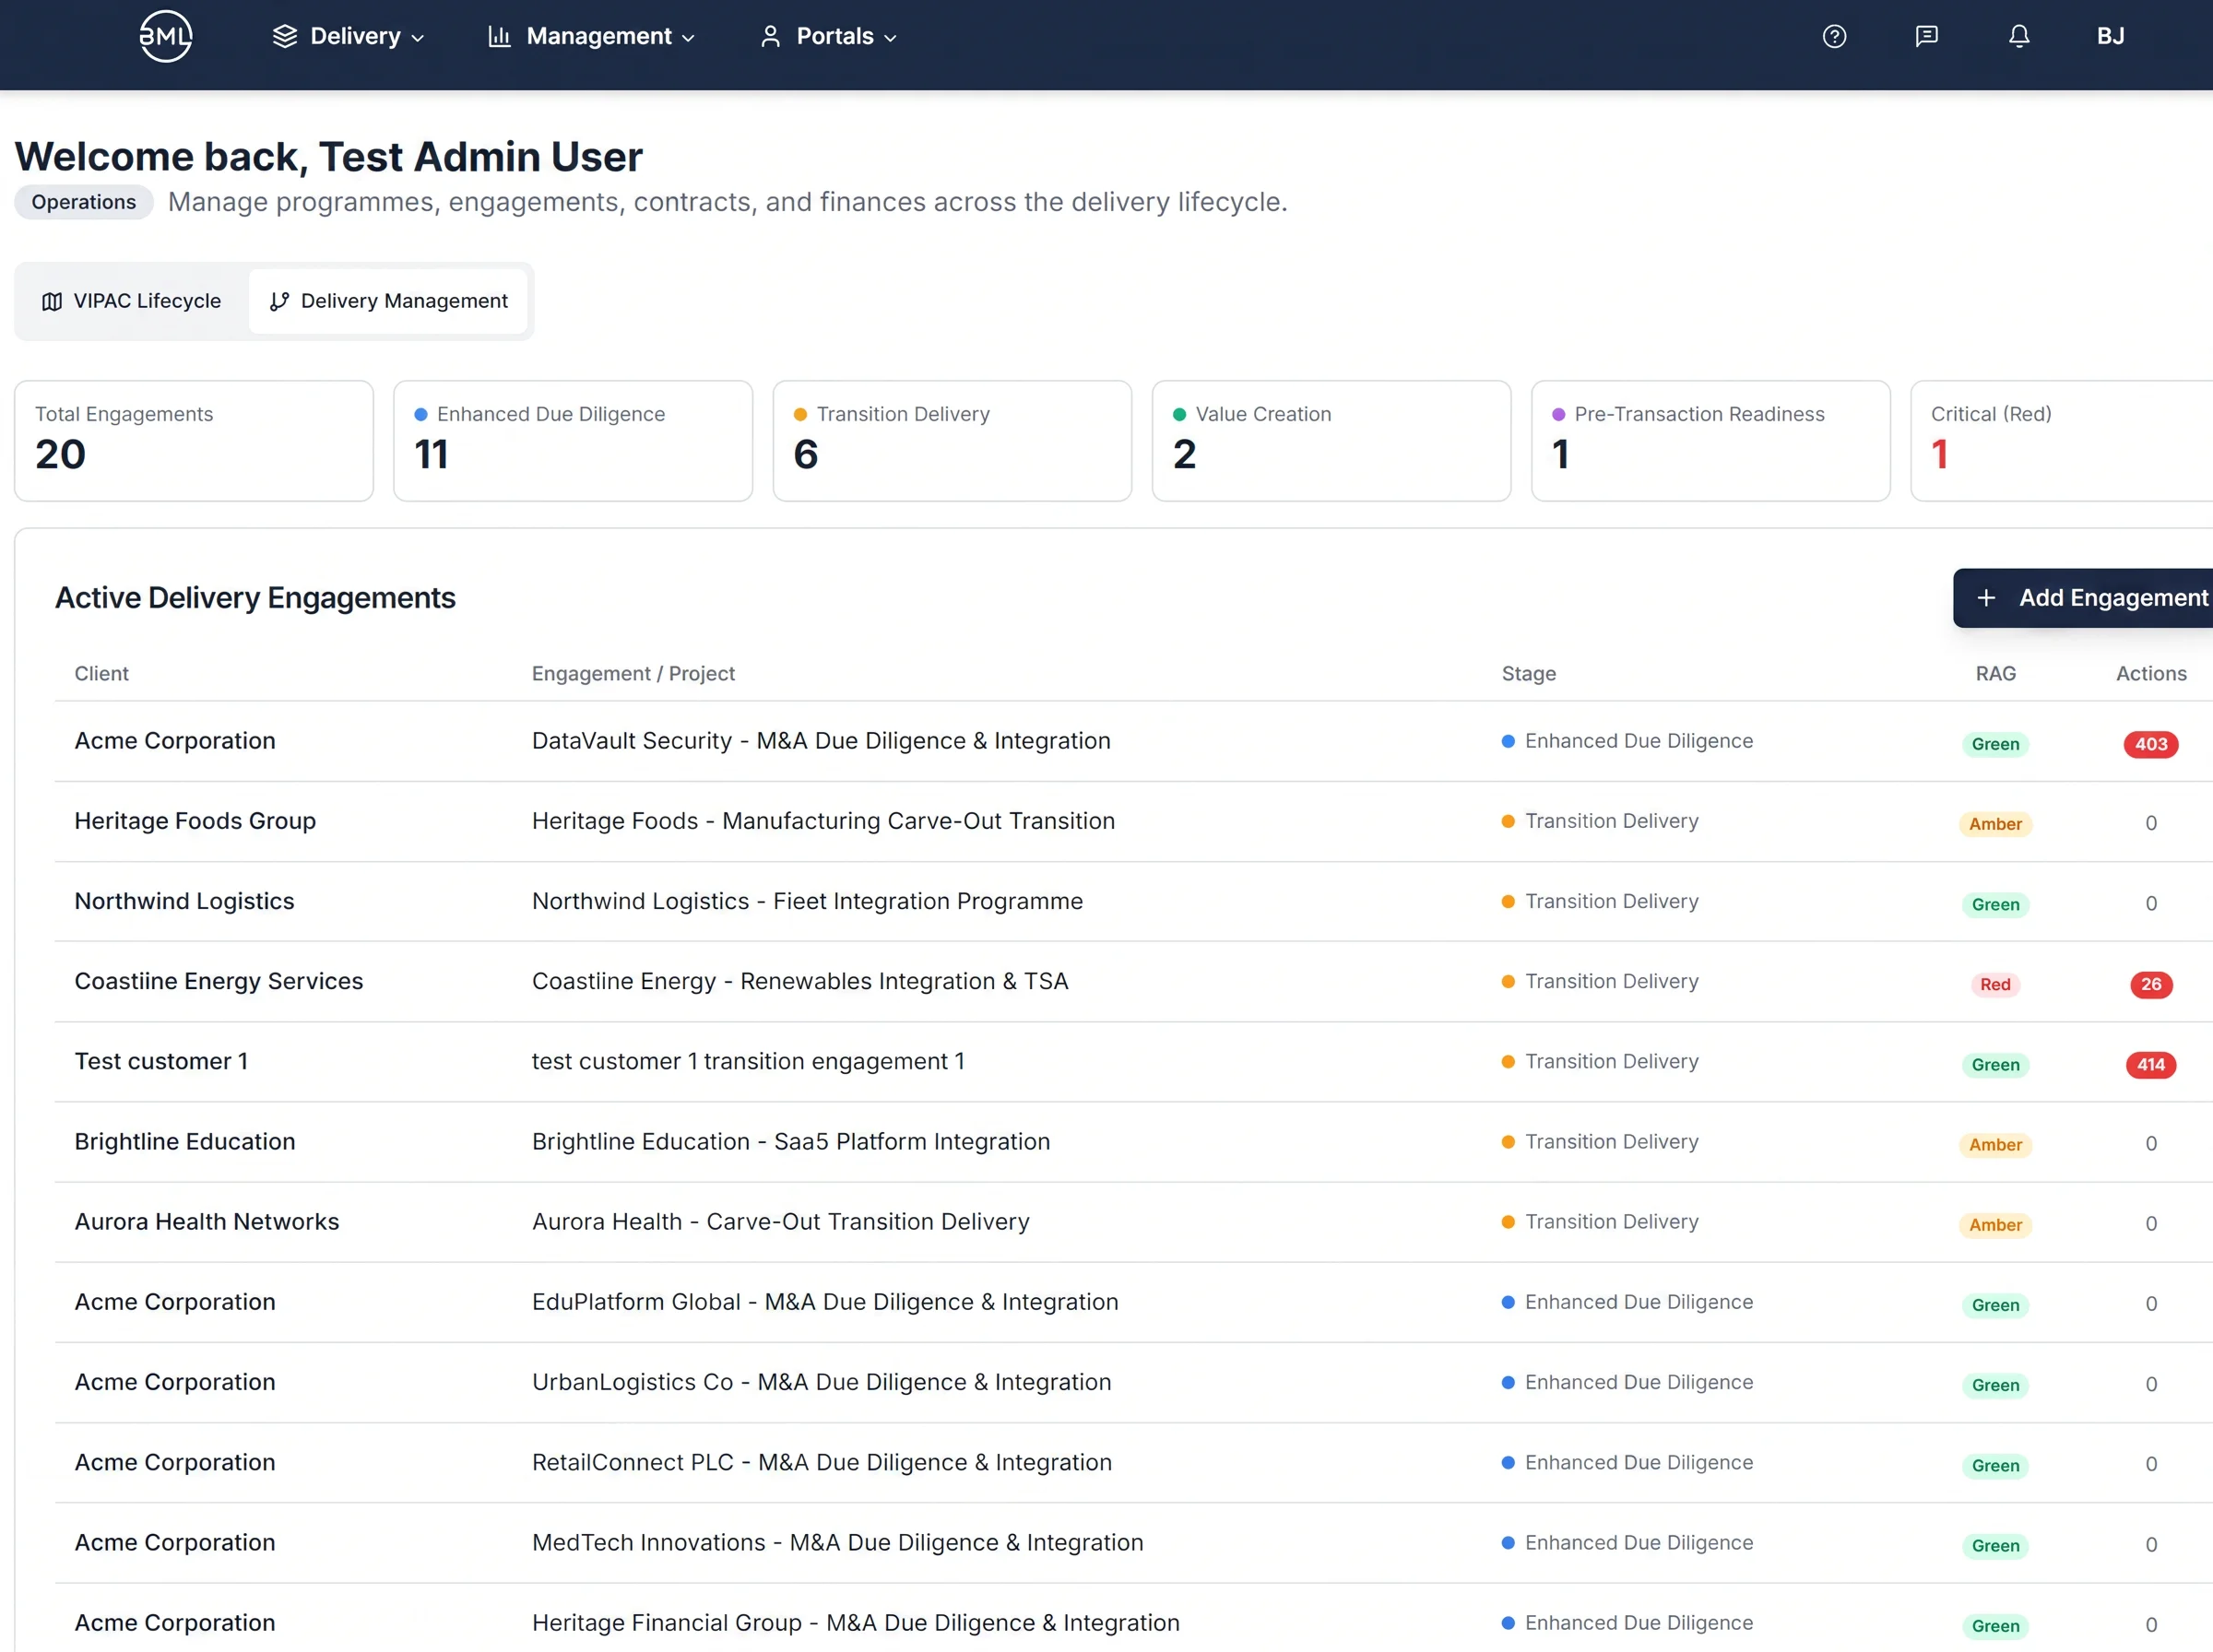
Task: Open Northwind Logistics - Fleet Integration Programme
Action: click(807, 901)
